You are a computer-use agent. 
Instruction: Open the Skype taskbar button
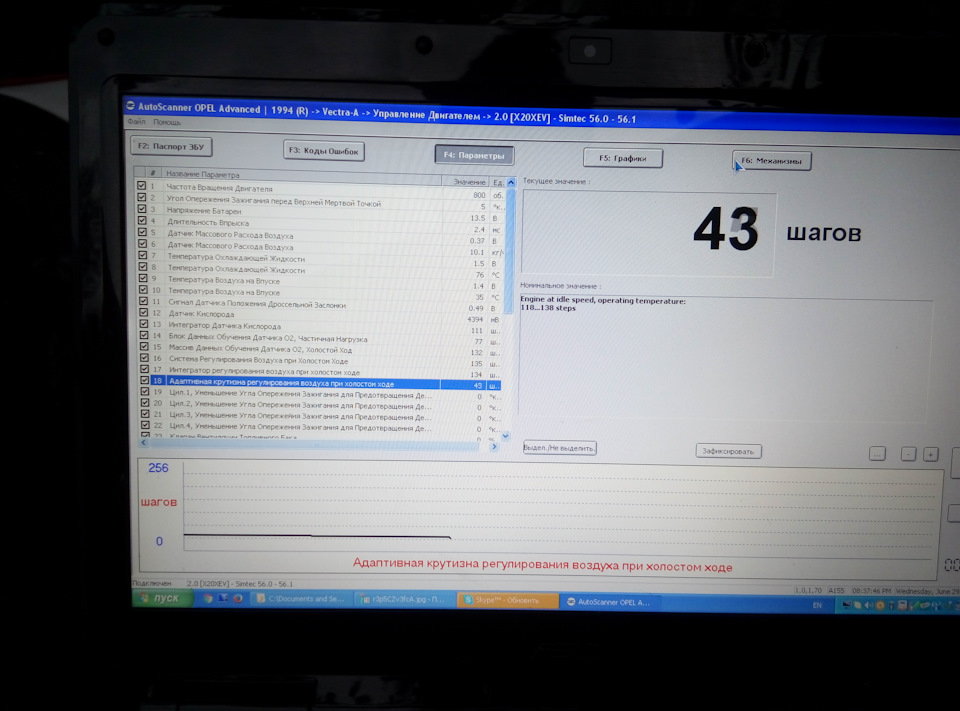(x=508, y=600)
